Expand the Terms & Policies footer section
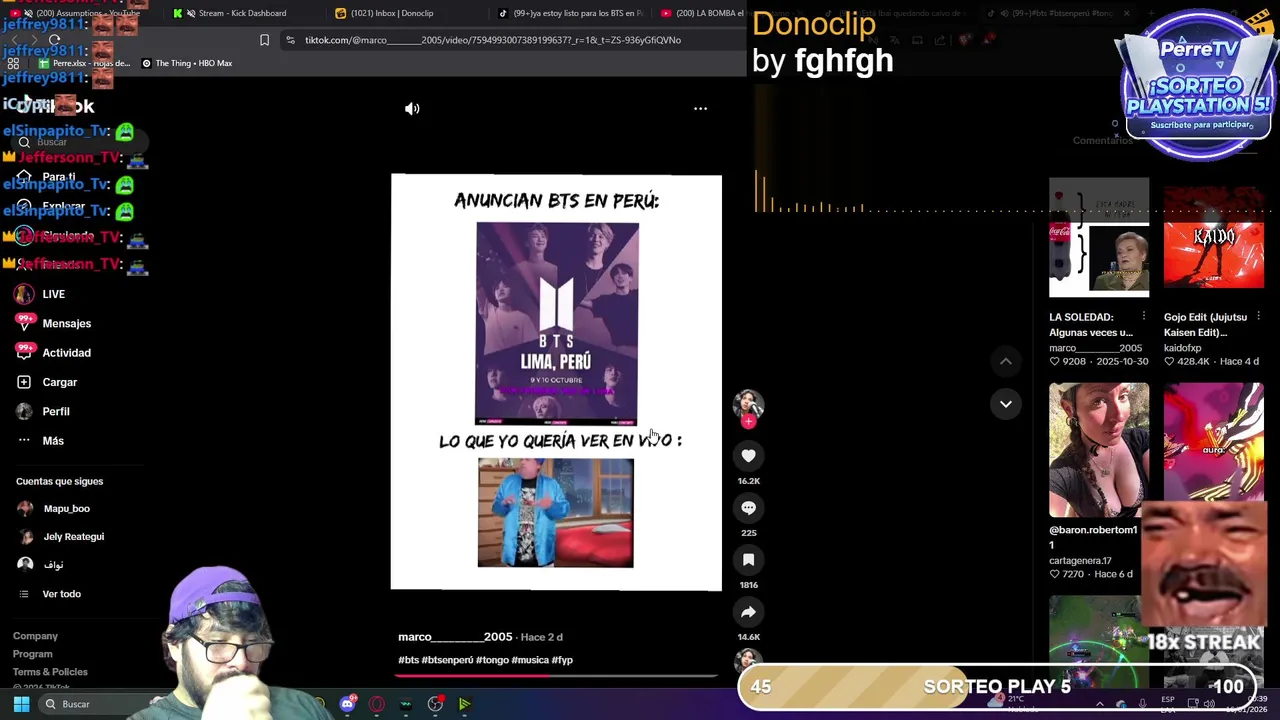The image size is (1280, 720). coord(50,672)
